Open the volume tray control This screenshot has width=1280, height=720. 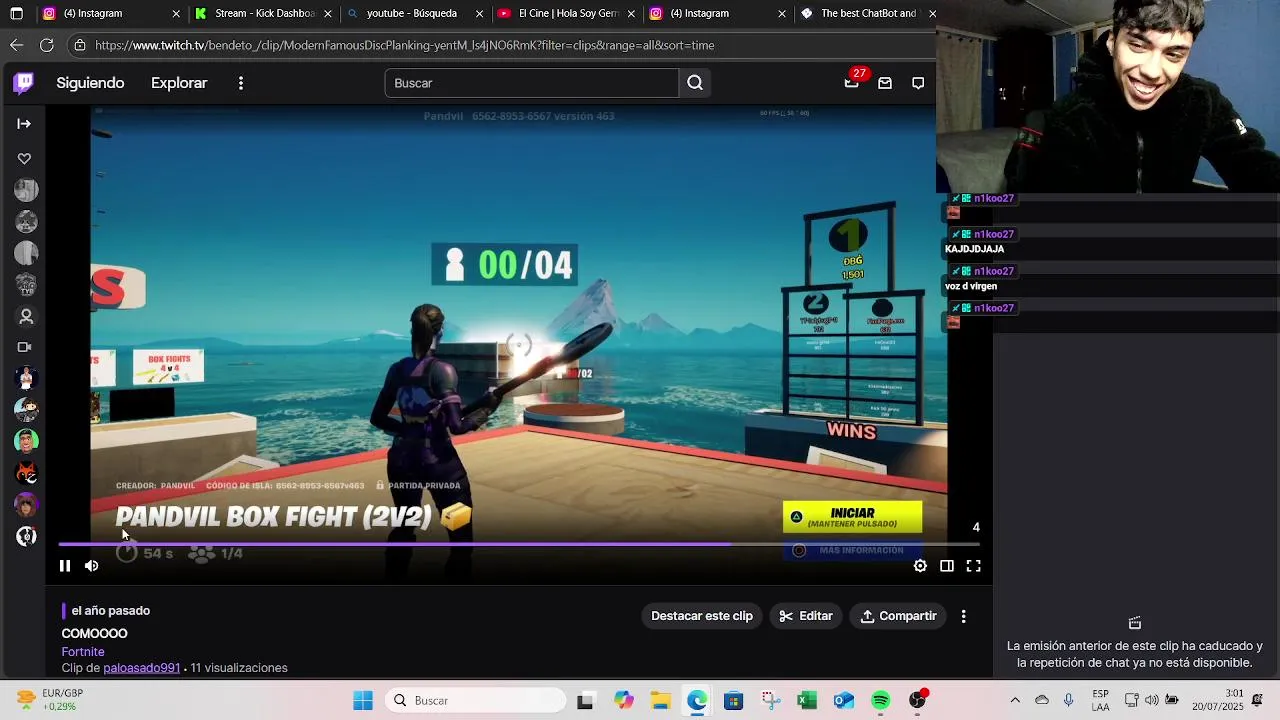1152,701
